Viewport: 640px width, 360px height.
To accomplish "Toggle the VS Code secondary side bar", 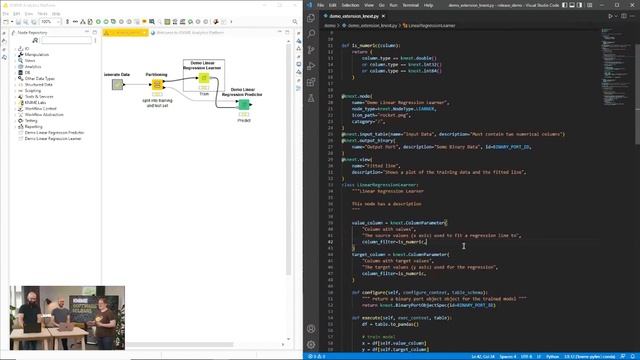I will [x=580, y=5].
